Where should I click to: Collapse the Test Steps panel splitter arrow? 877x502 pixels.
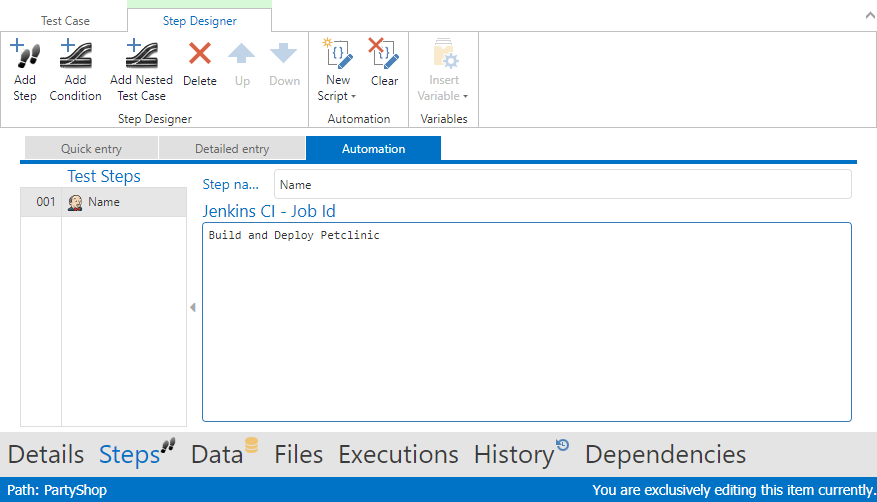tap(192, 307)
